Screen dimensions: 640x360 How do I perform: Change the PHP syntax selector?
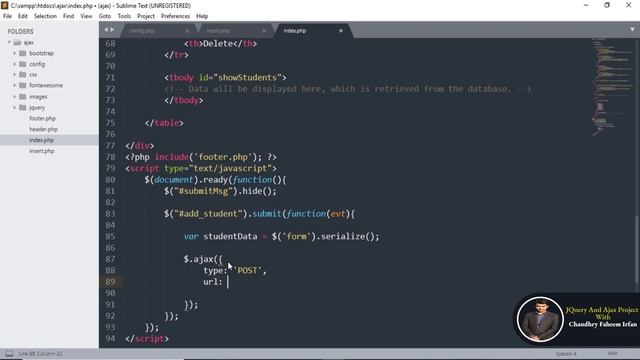(x=612, y=354)
